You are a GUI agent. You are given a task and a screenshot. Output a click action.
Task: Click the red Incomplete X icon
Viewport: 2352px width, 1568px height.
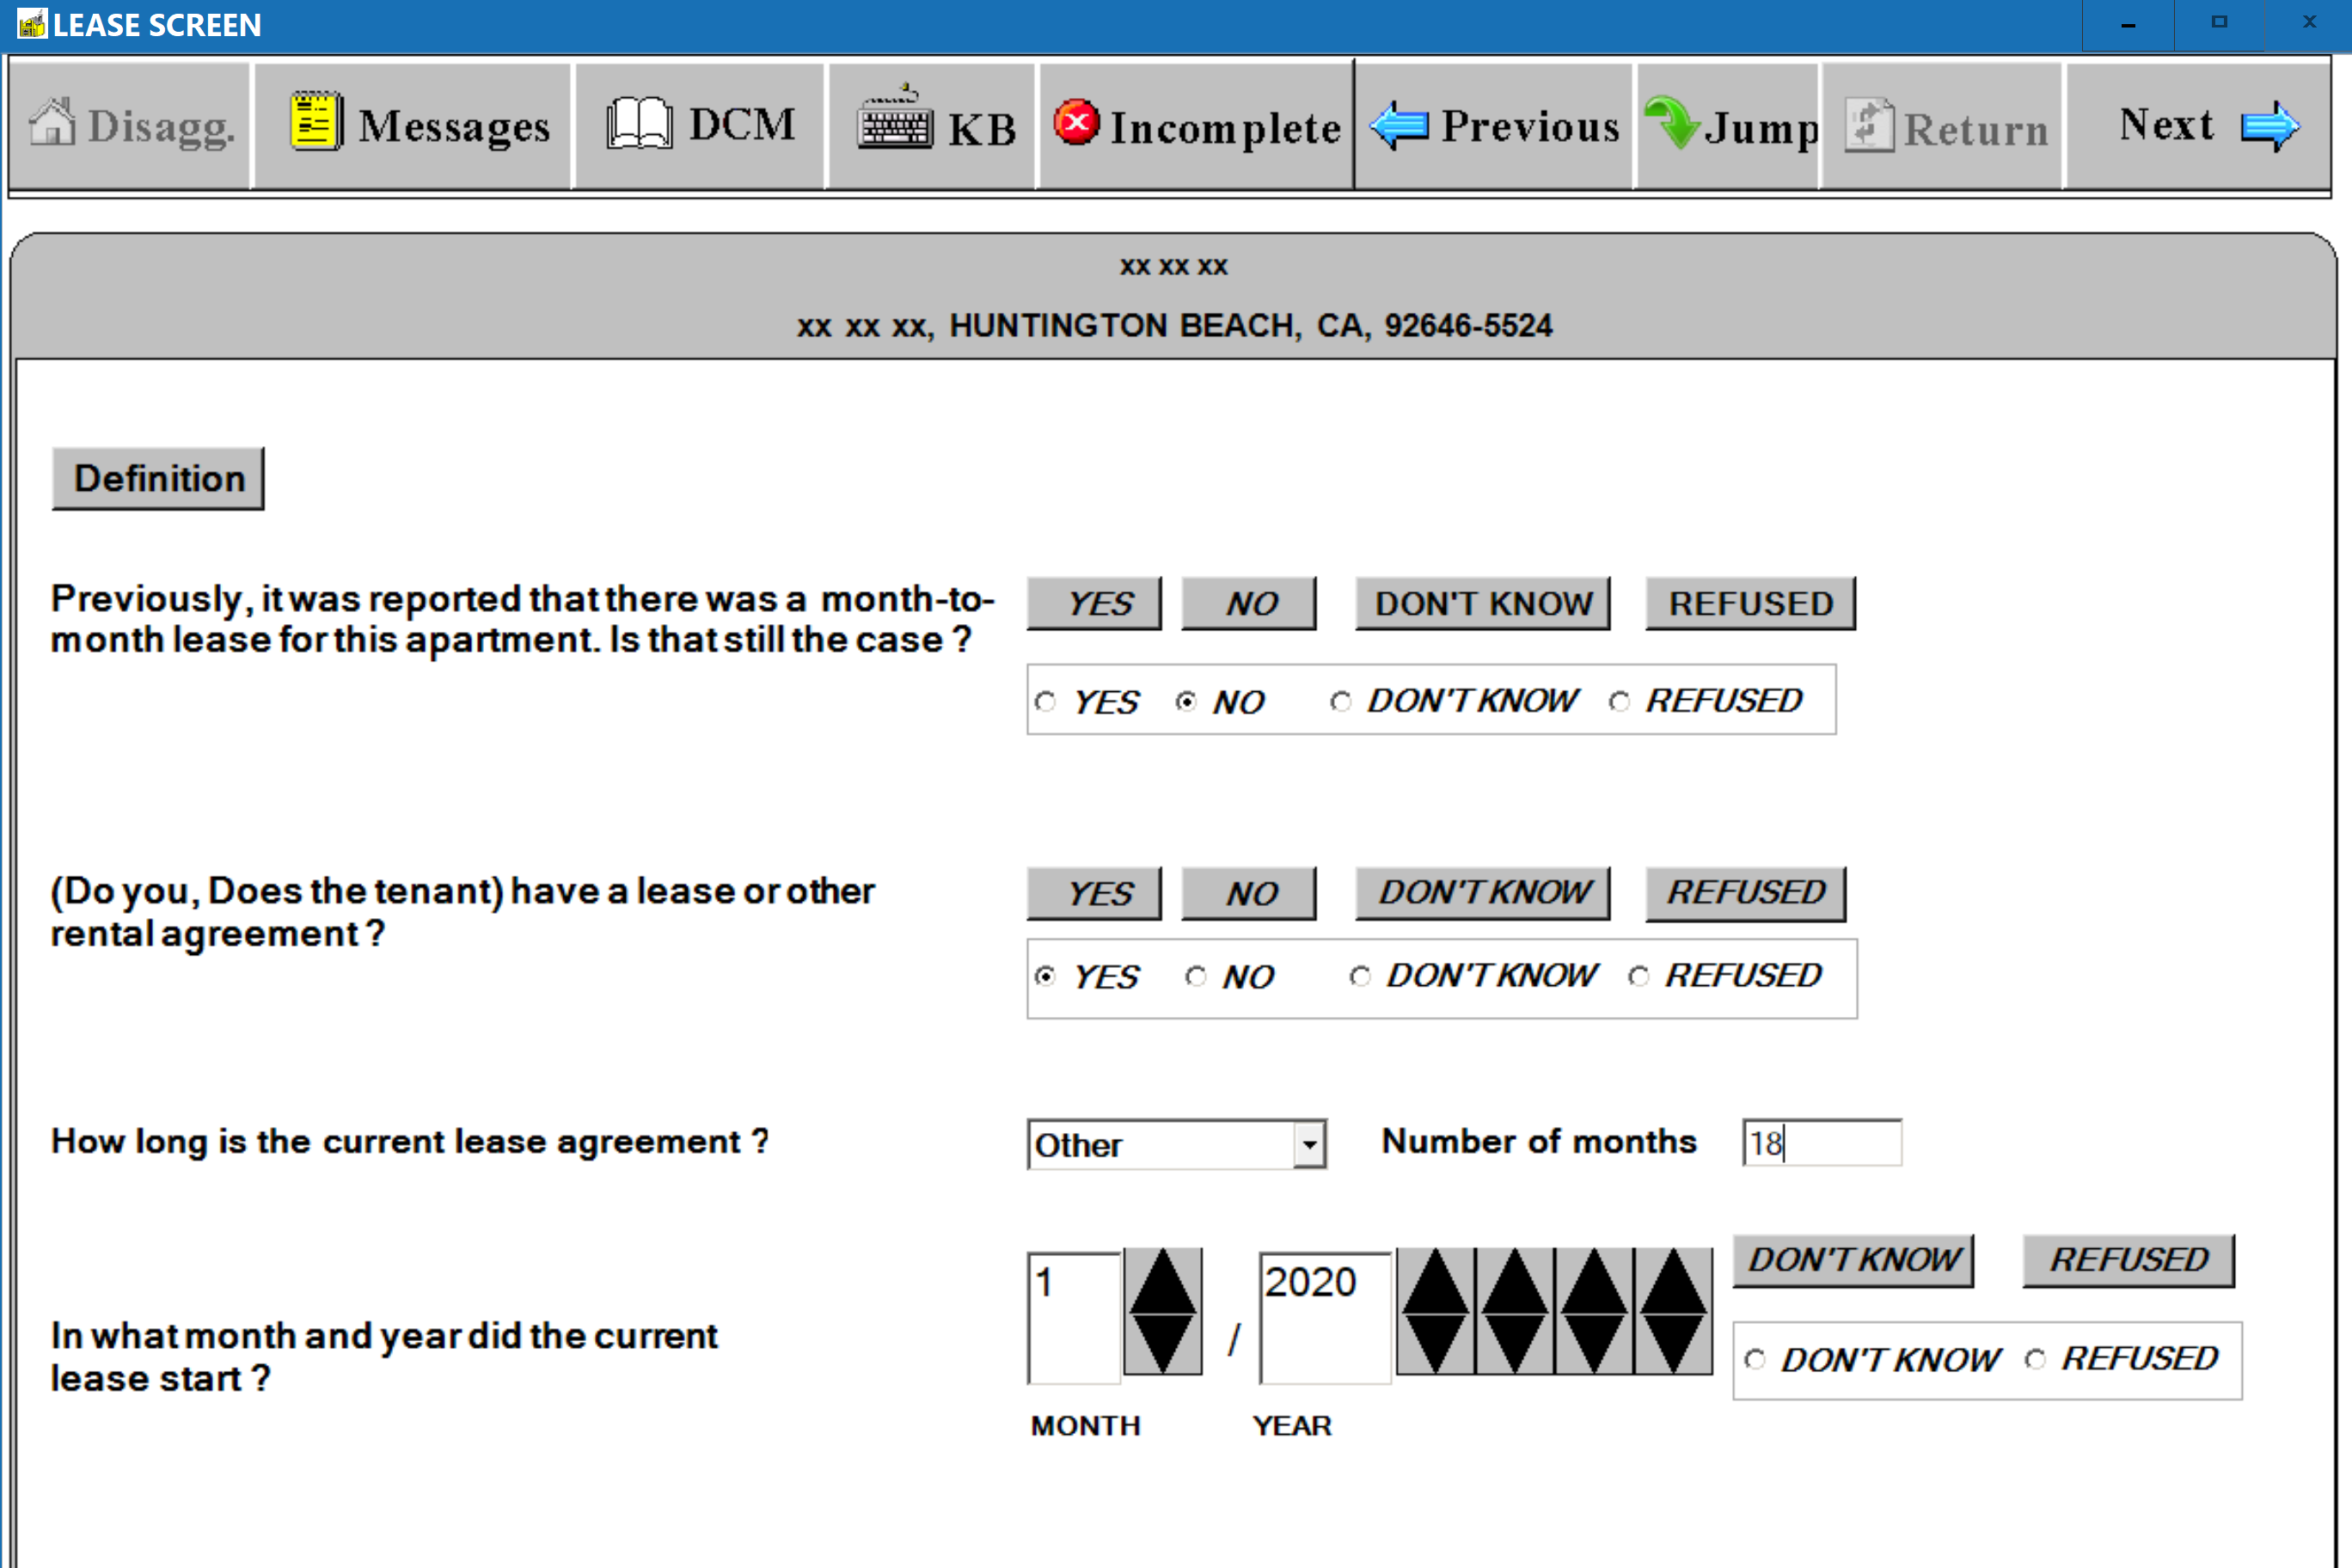point(1076,124)
